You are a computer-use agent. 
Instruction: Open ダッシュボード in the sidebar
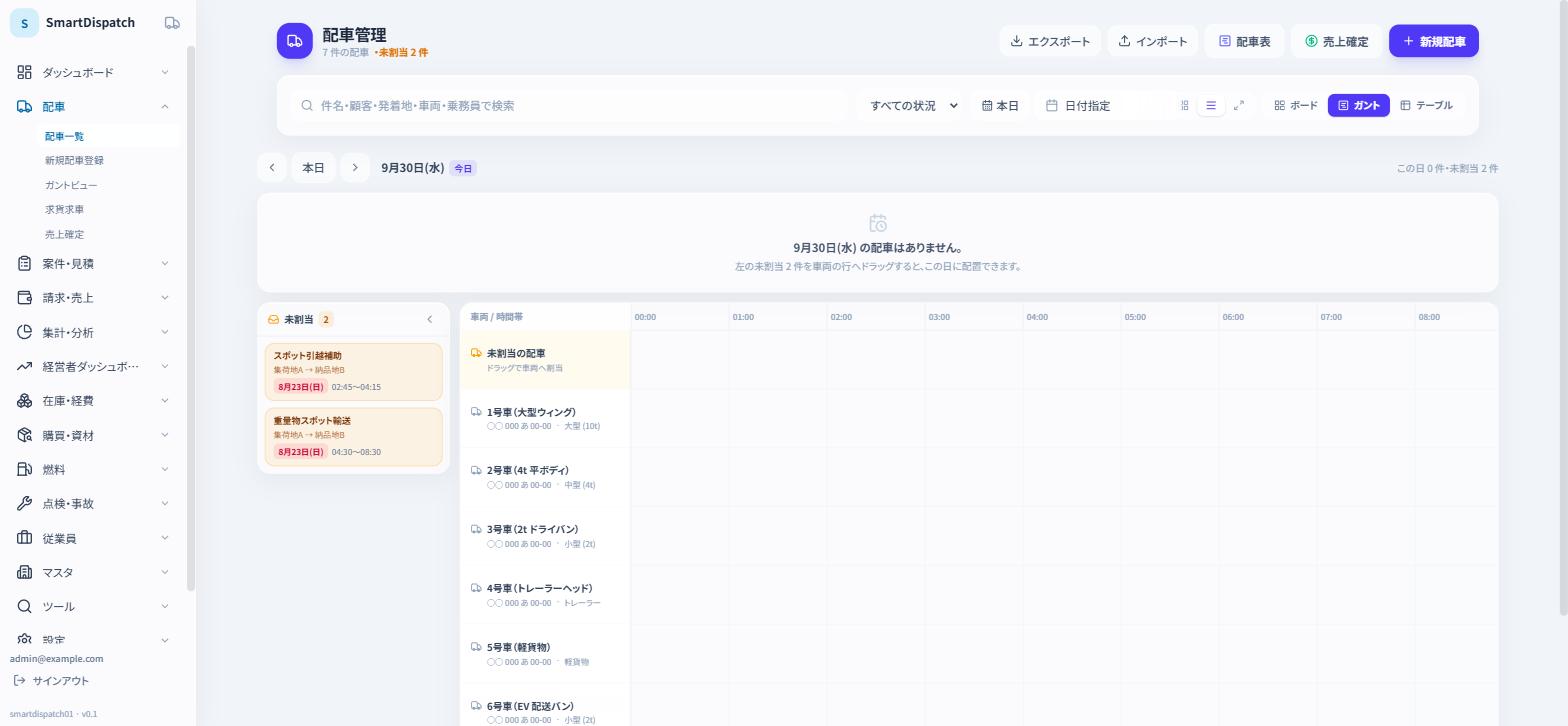point(93,72)
